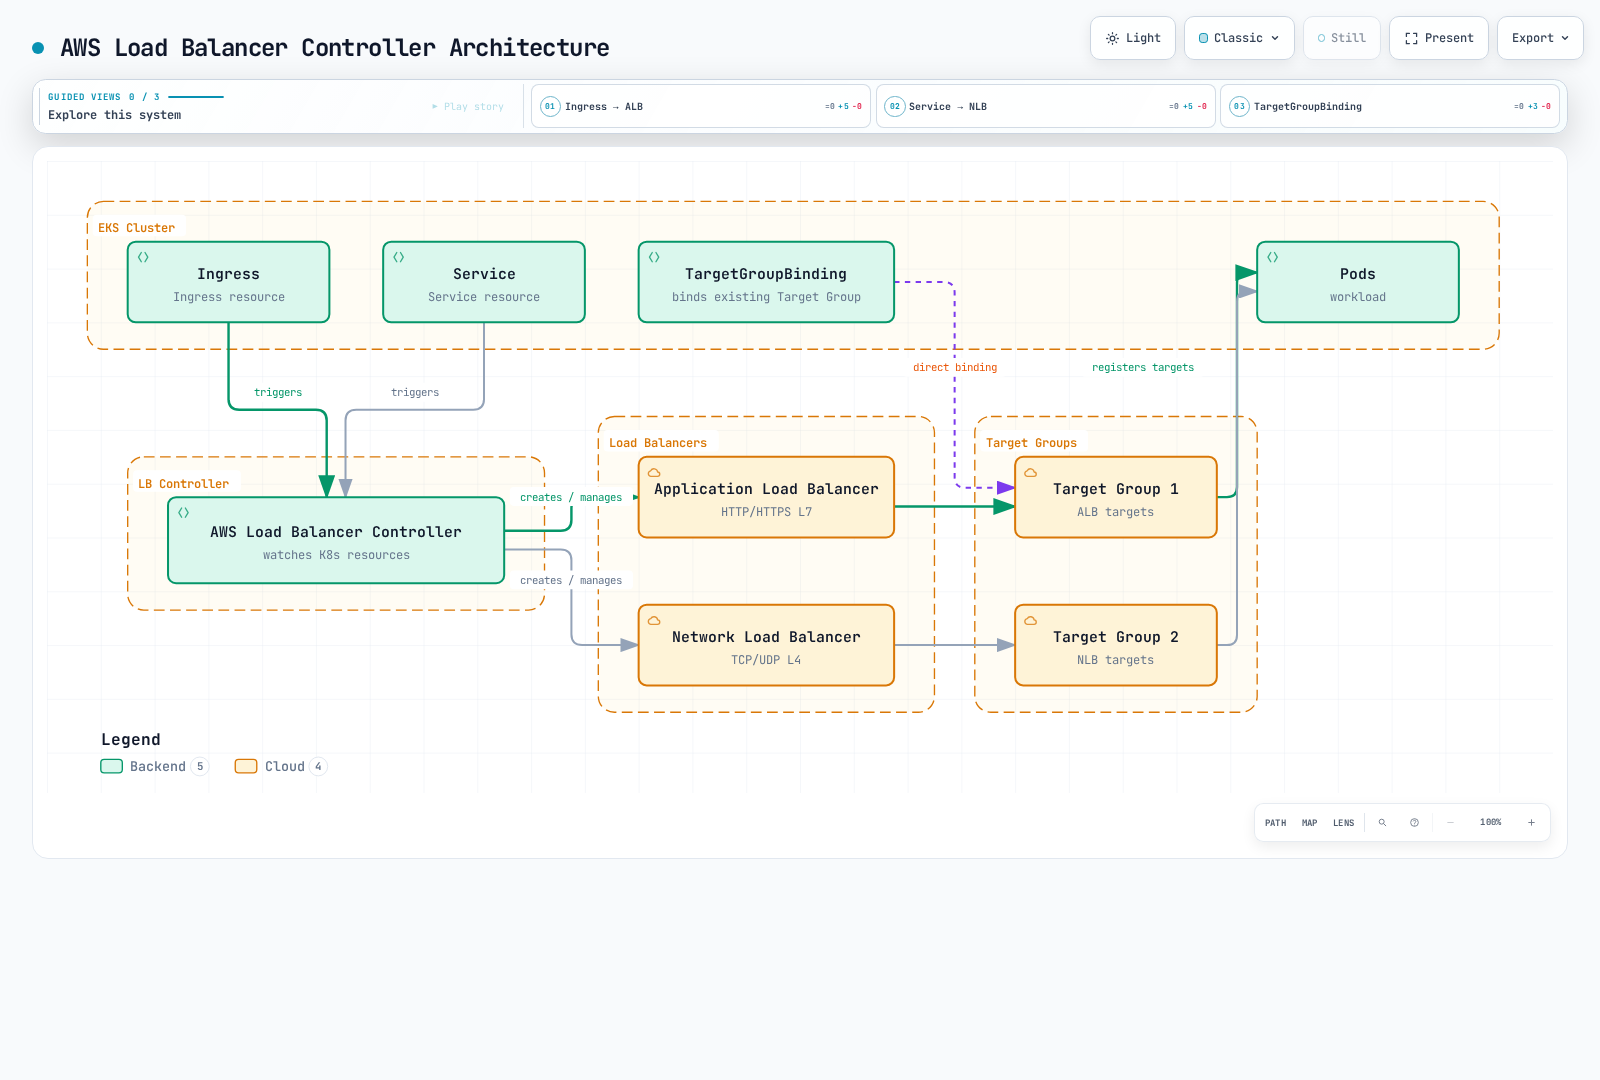Click the Present button
This screenshot has height=1080, width=1600.
click(x=1439, y=38)
